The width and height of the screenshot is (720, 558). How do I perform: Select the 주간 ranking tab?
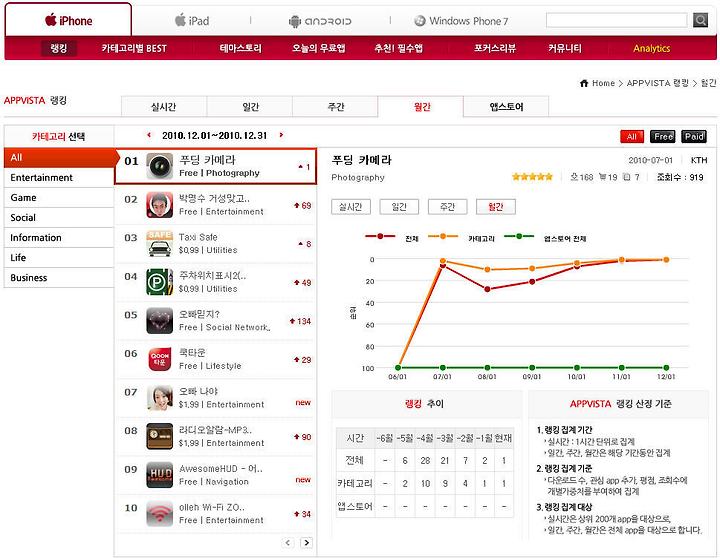coord(335,107)
